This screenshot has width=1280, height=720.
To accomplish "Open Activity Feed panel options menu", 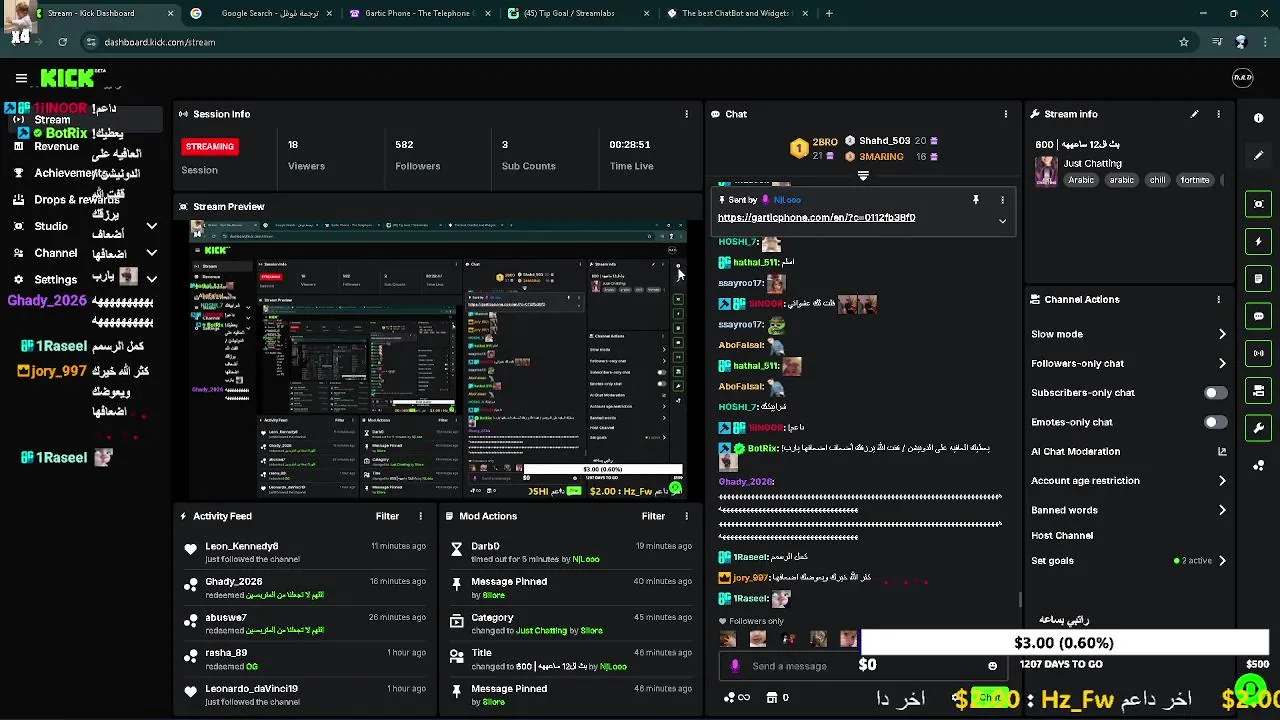I will coord(420,516).
